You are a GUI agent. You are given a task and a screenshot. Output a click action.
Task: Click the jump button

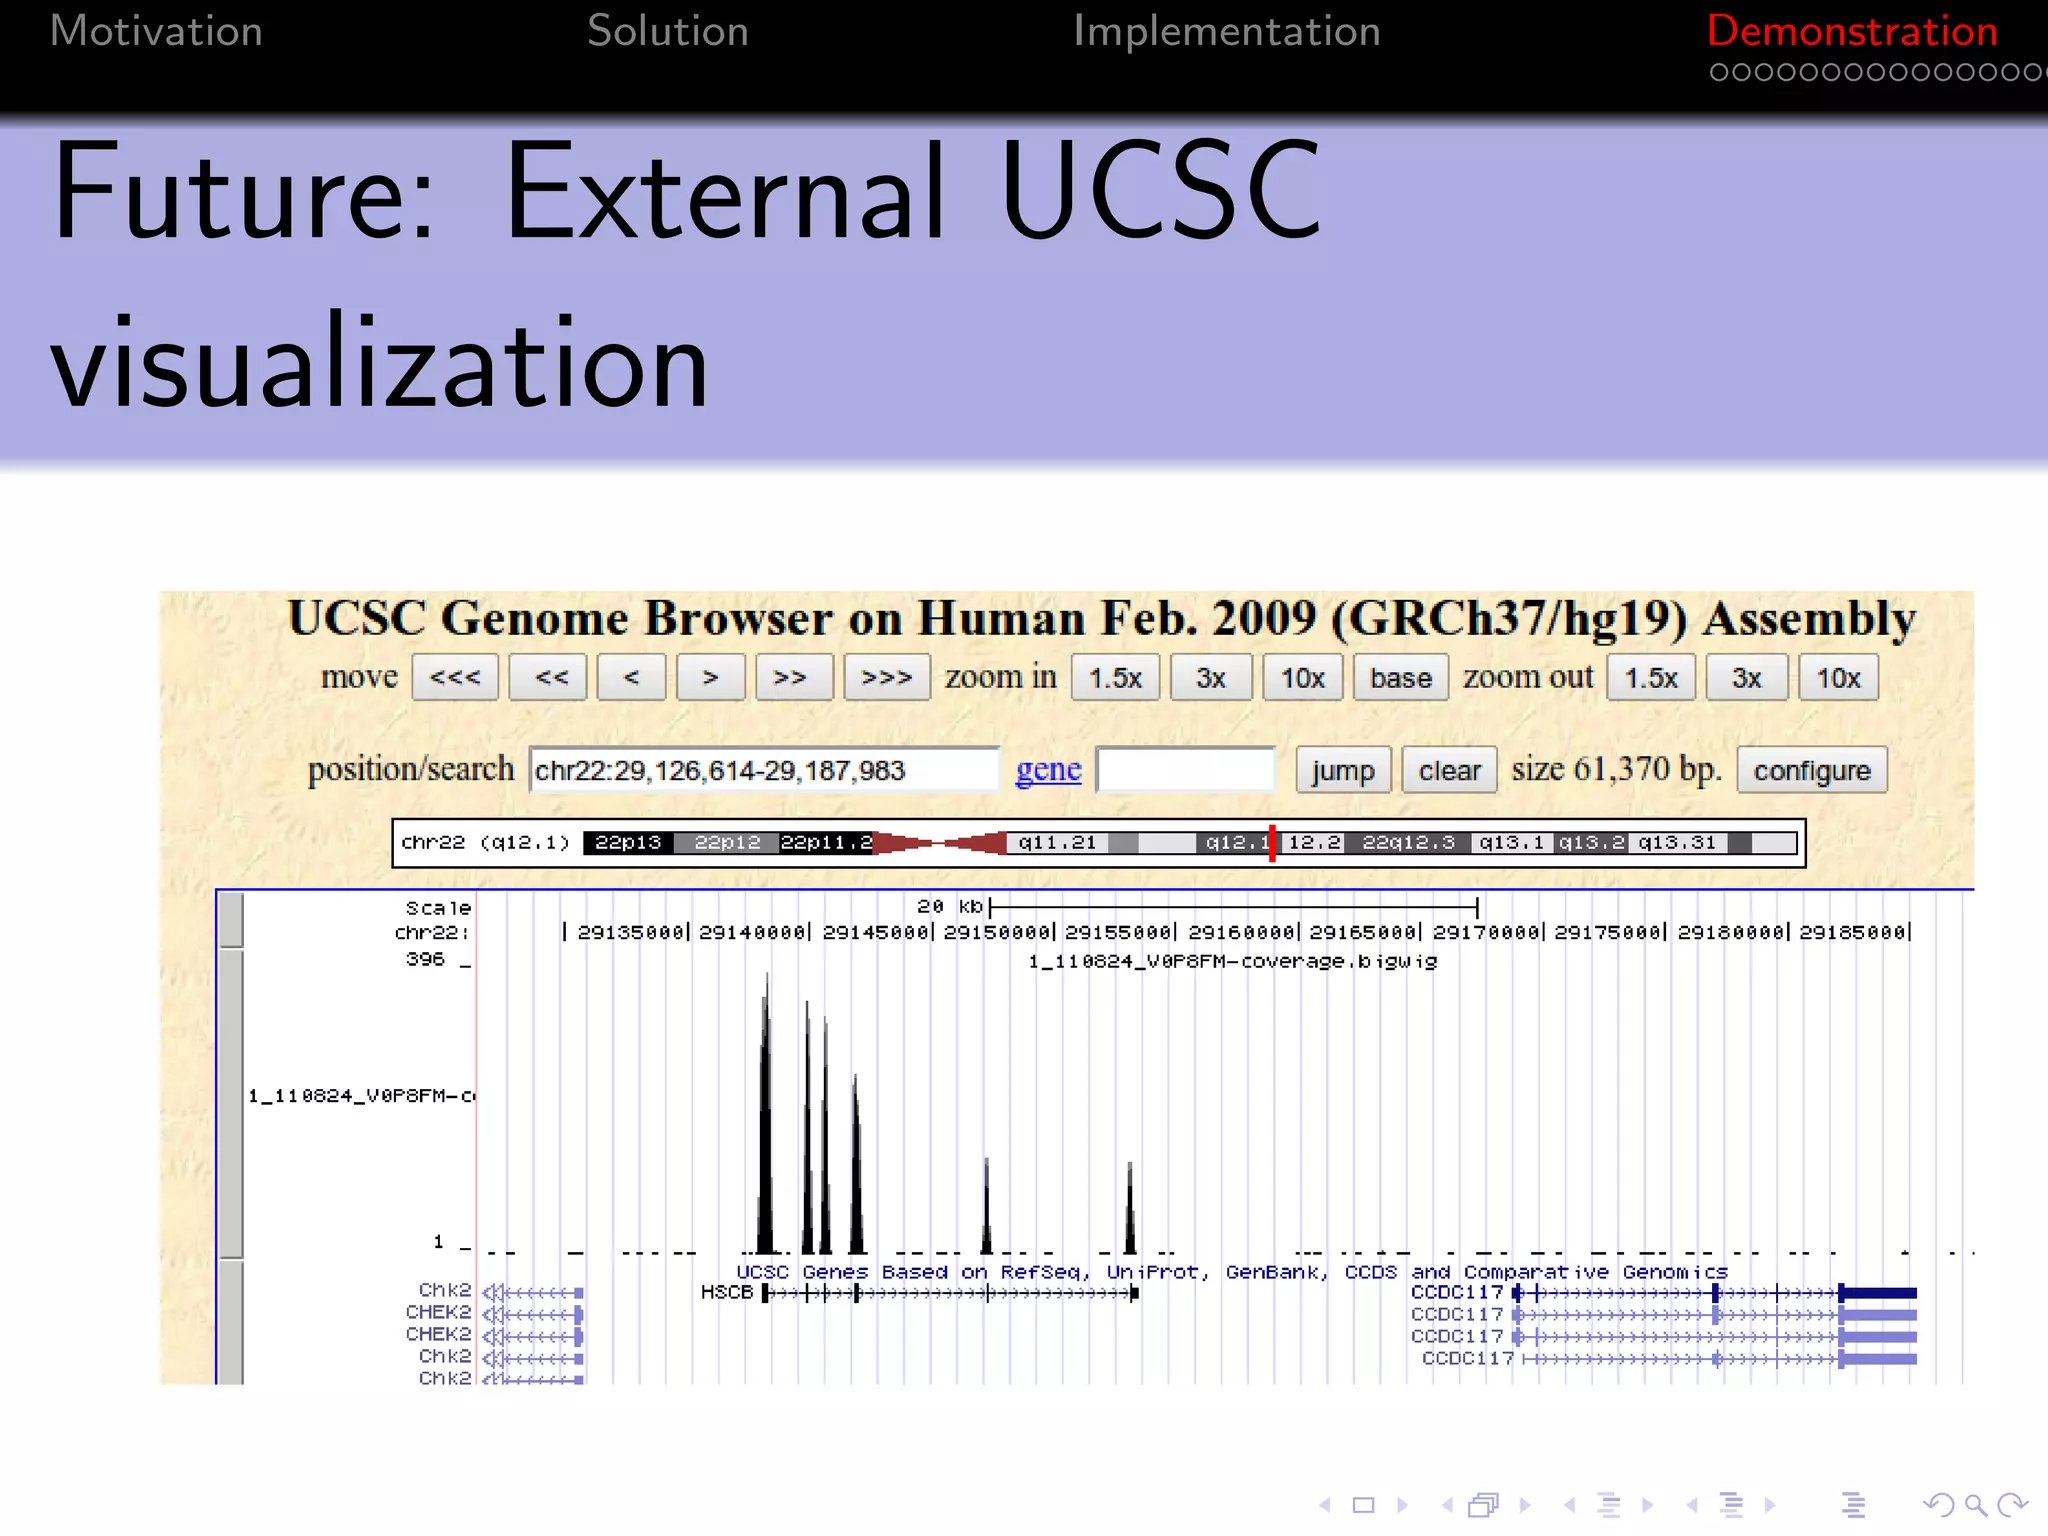click(x=1343, y=770)
